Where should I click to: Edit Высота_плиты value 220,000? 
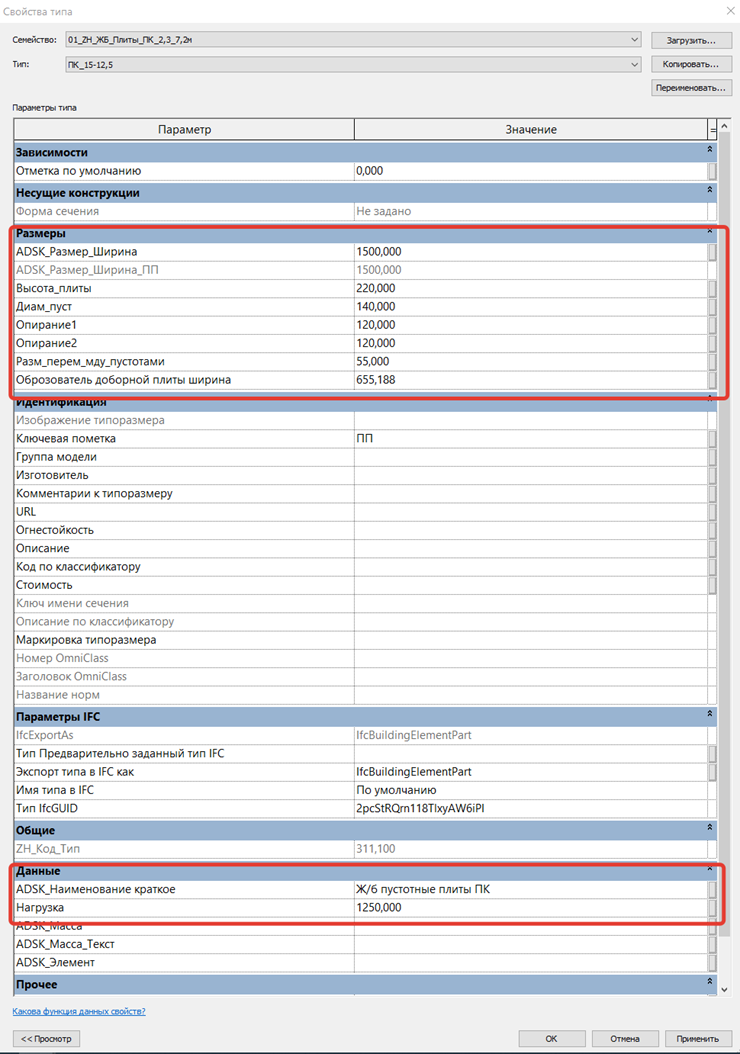(x=531, y=288)
